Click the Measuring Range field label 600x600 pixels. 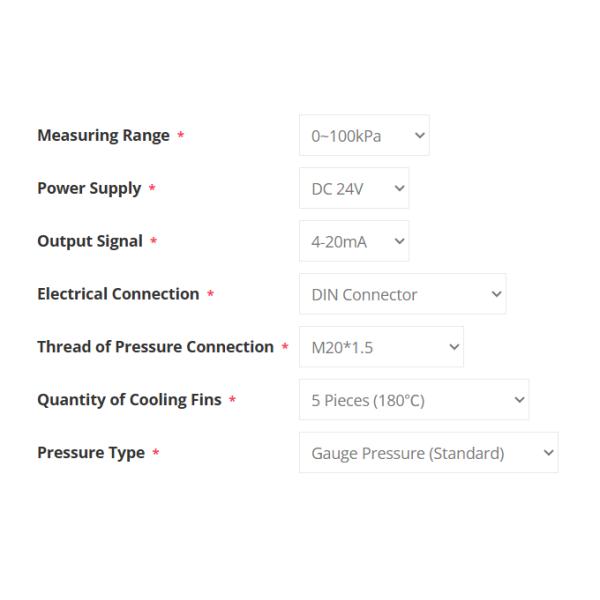click(103, 136)
